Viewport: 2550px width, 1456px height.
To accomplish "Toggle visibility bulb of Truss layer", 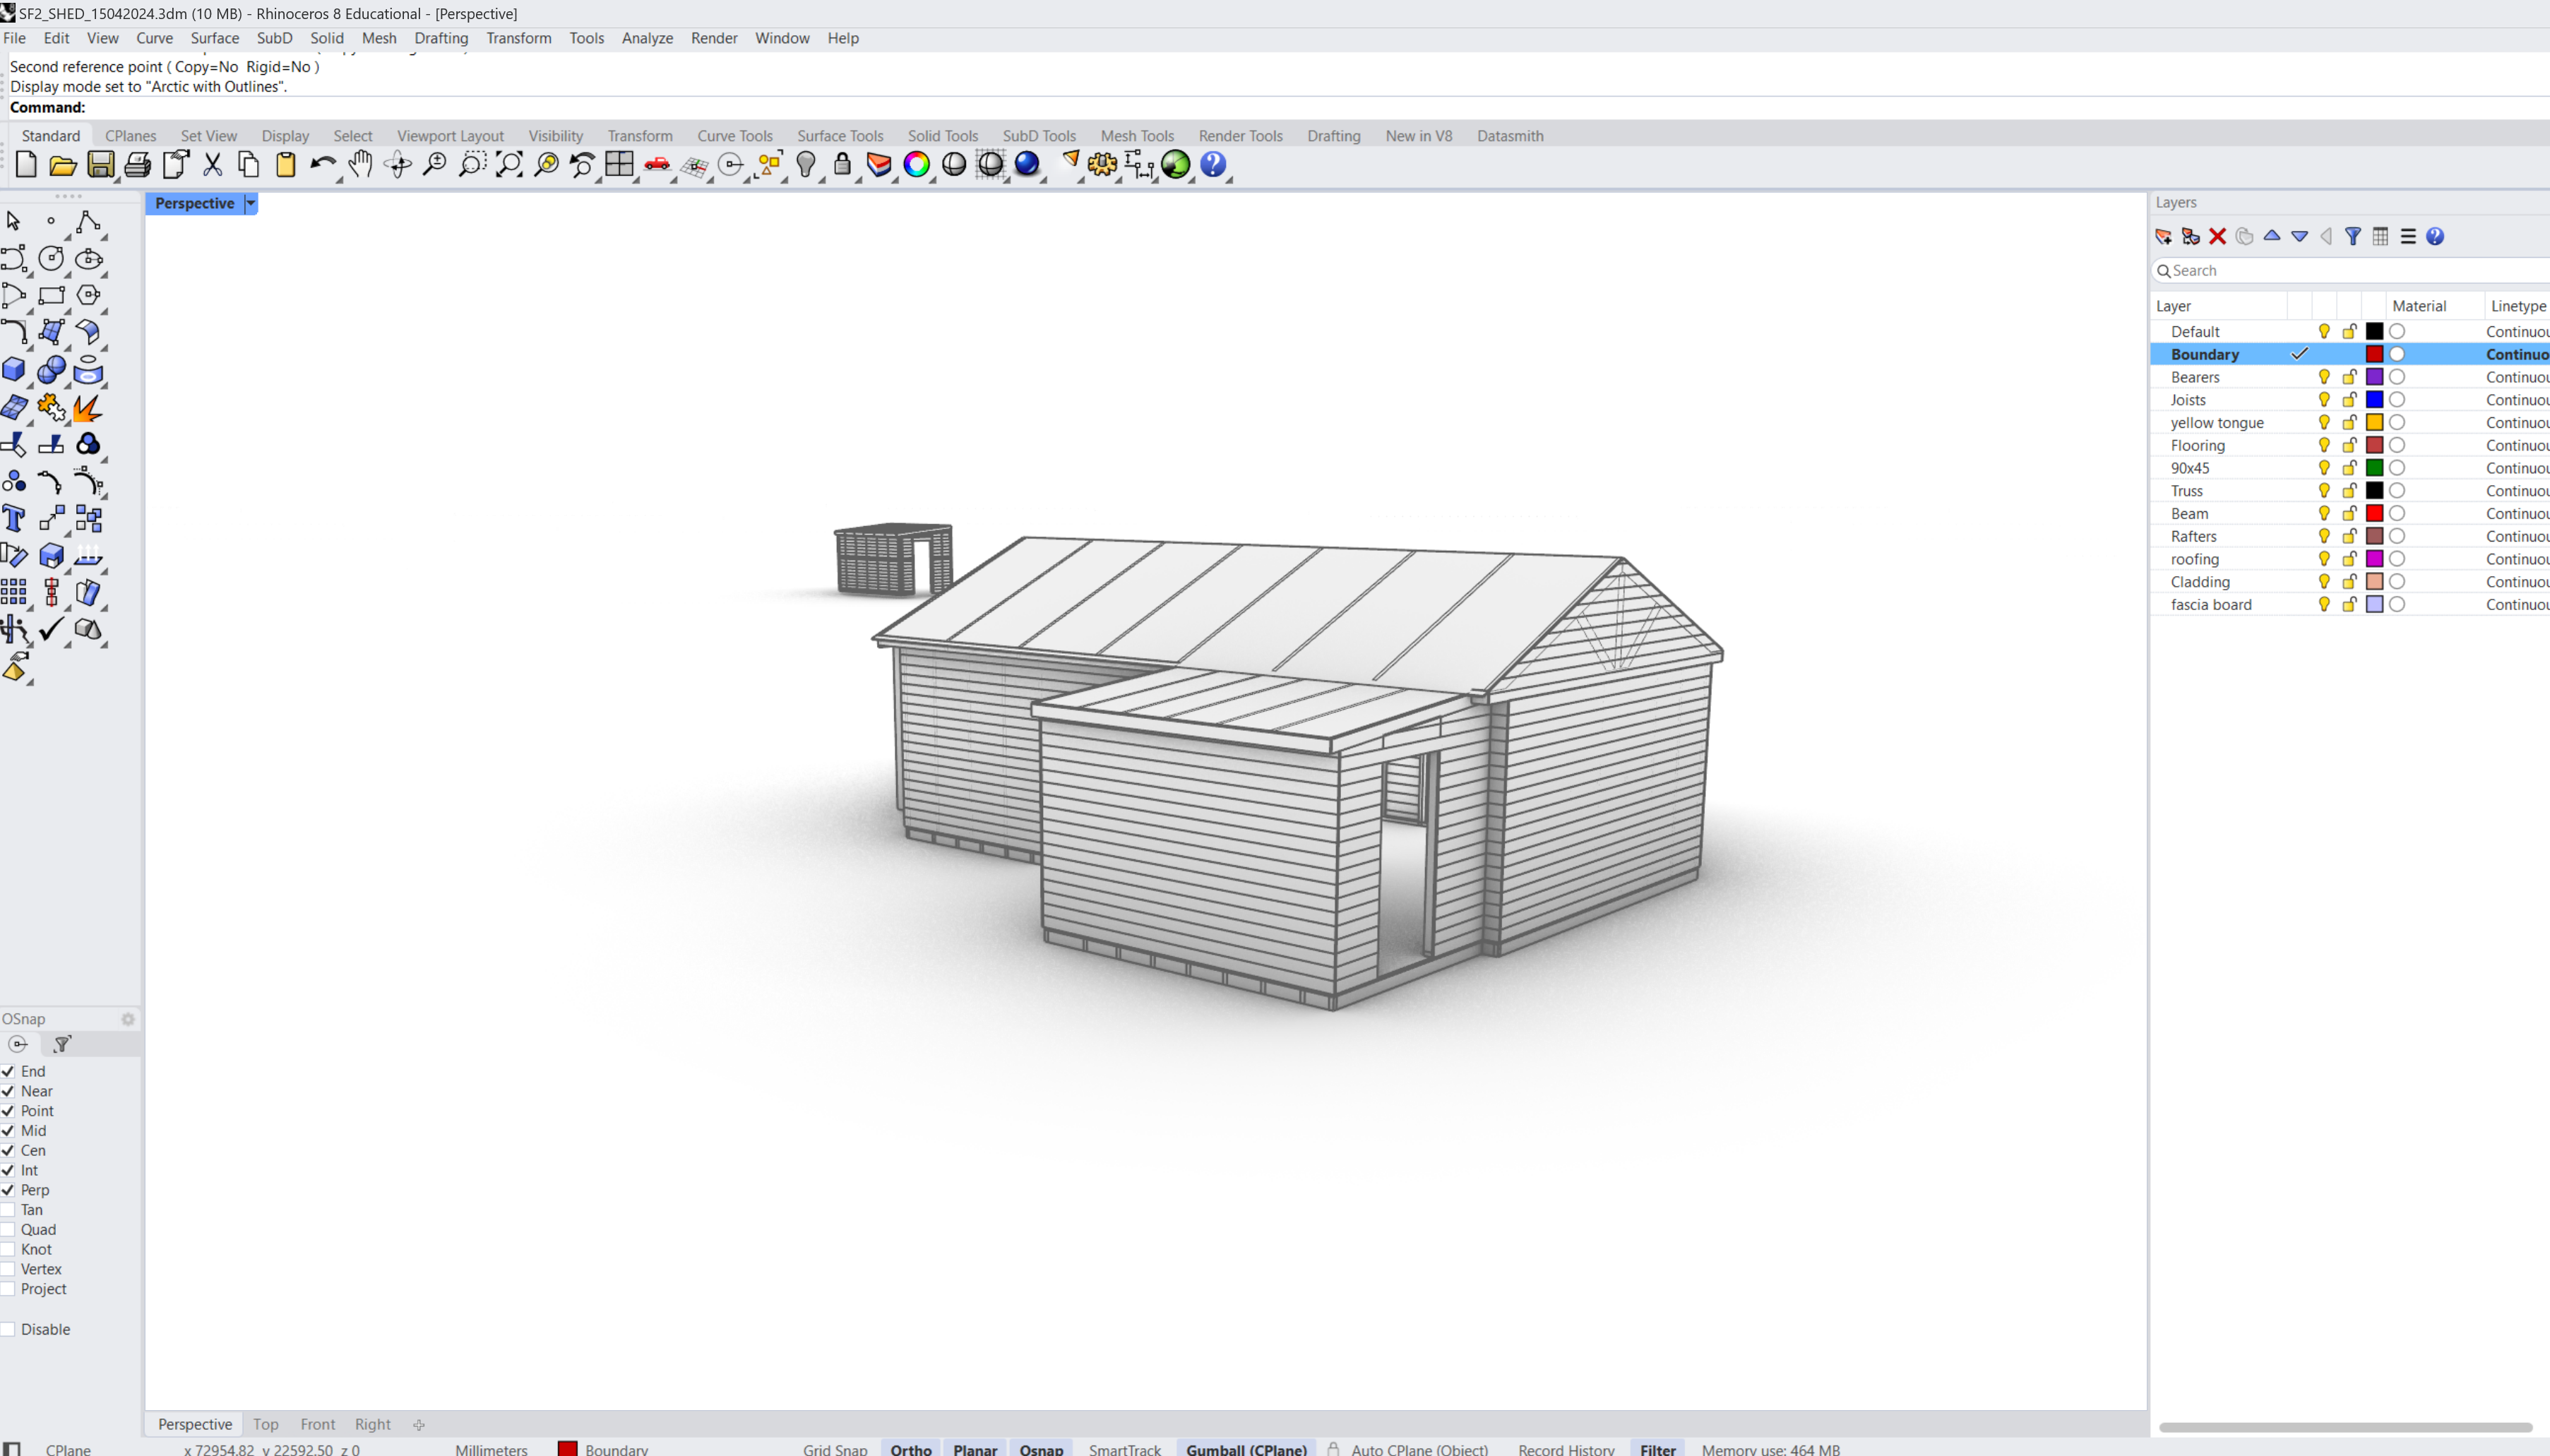I will (x=2324, y=491).
